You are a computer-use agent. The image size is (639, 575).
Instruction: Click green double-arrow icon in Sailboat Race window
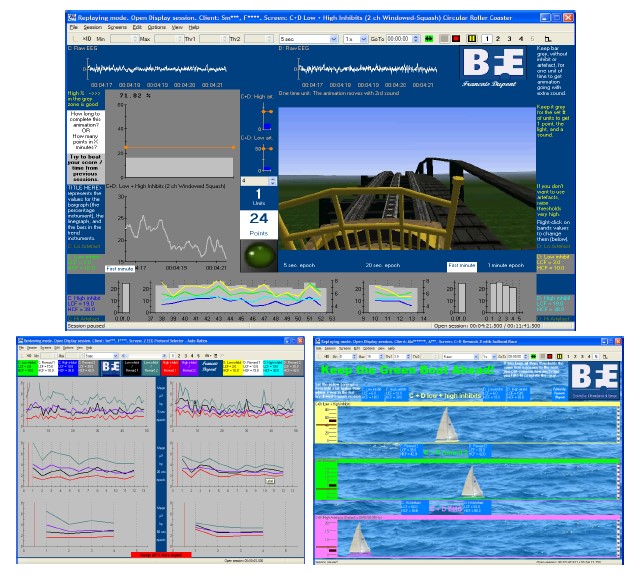coord(533,356)
